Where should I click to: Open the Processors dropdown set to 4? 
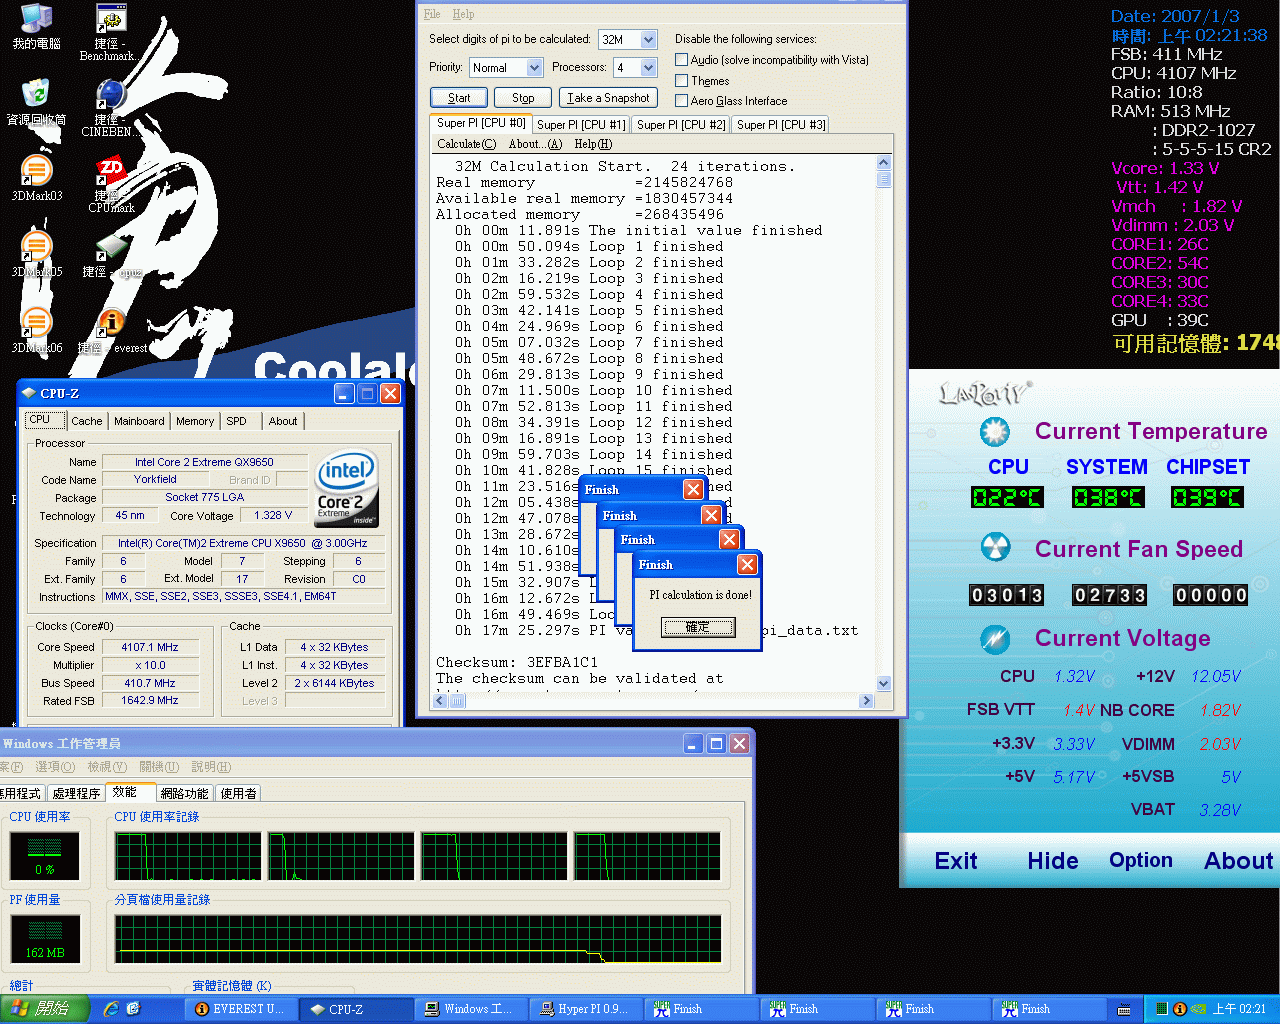click(648, 68)
